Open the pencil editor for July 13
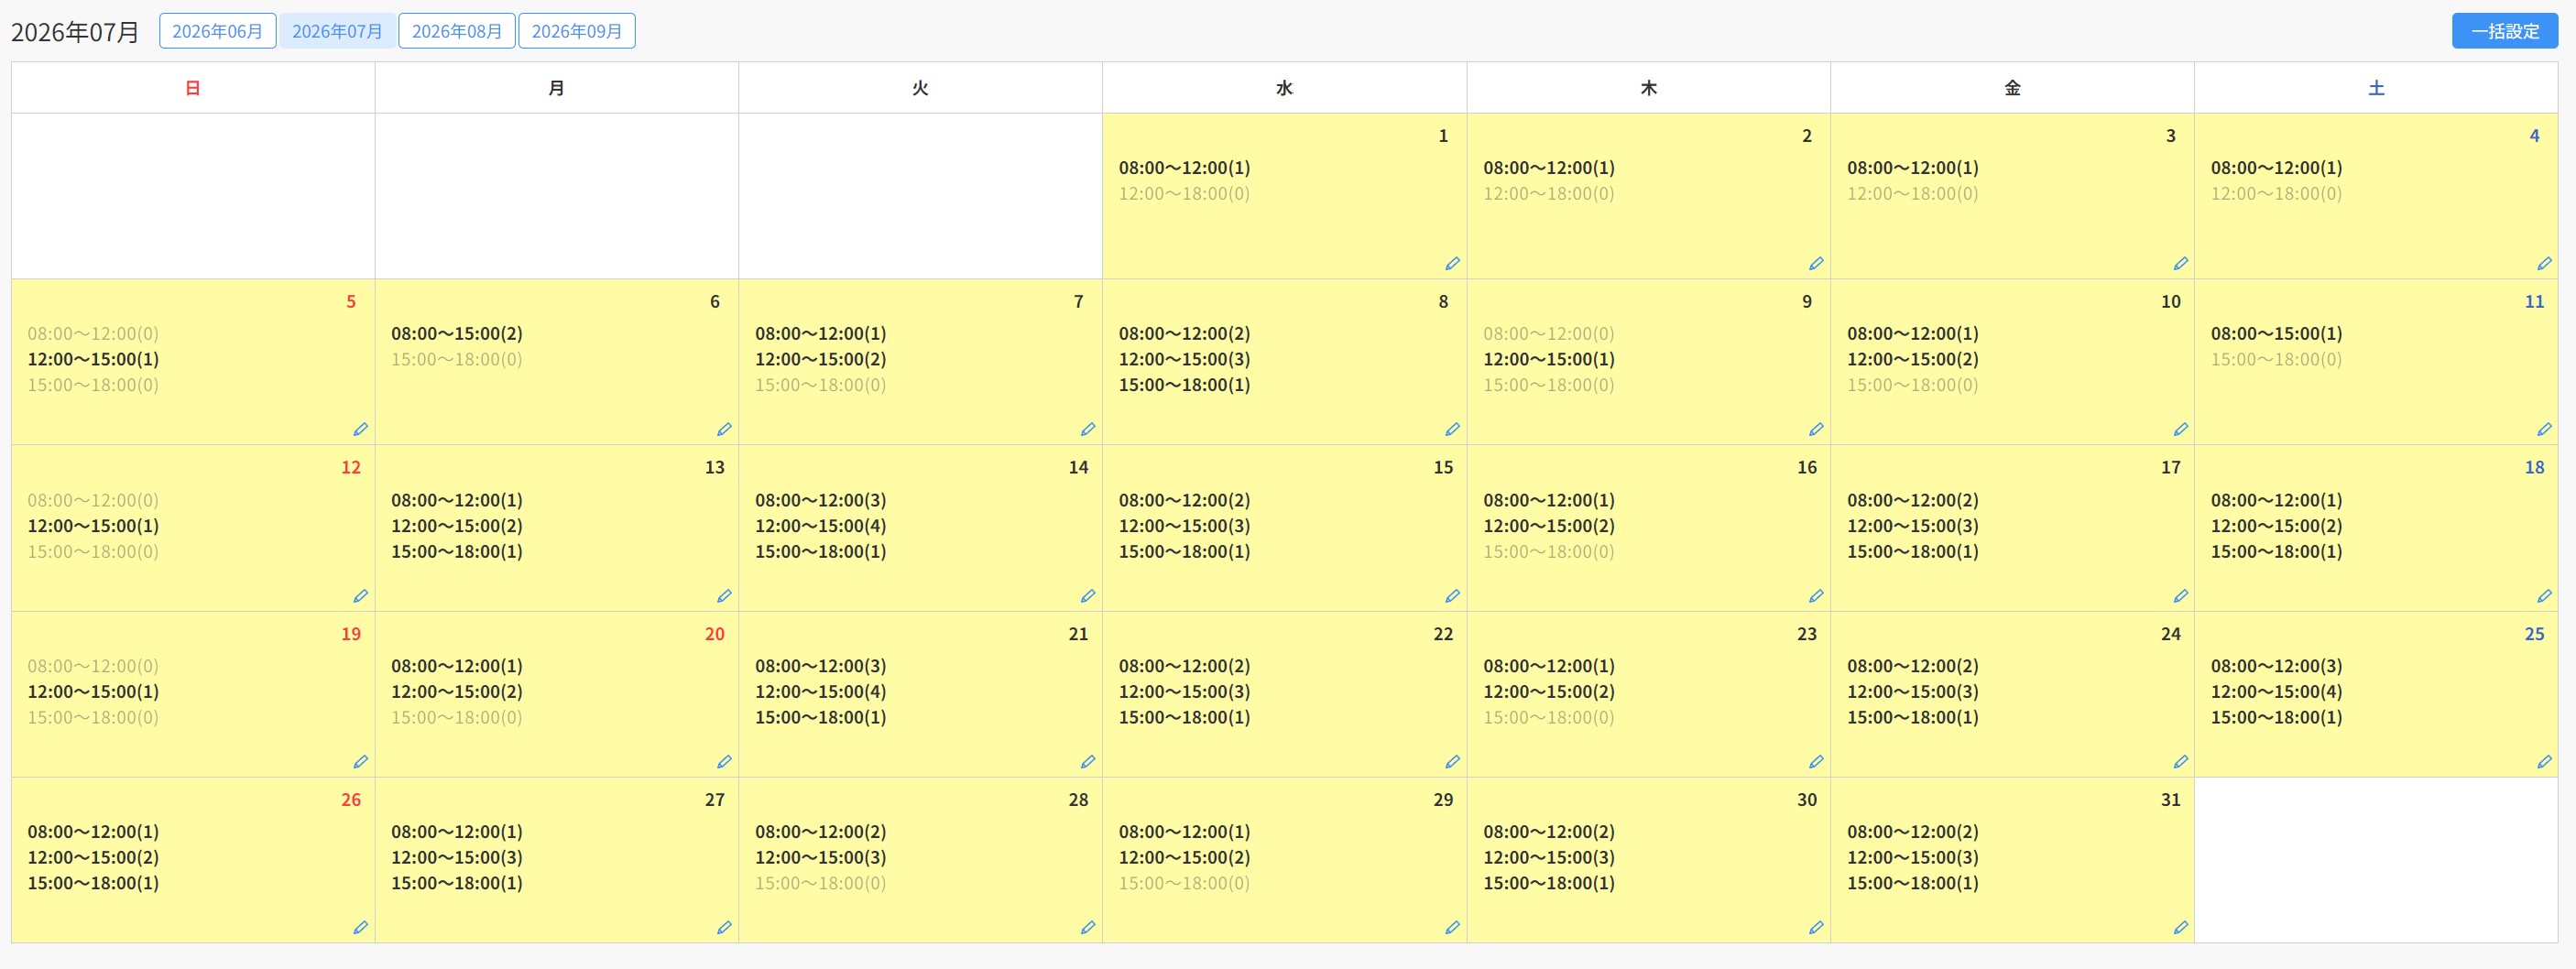Screen dimensions: 2576x969 [x=724, y=596]
